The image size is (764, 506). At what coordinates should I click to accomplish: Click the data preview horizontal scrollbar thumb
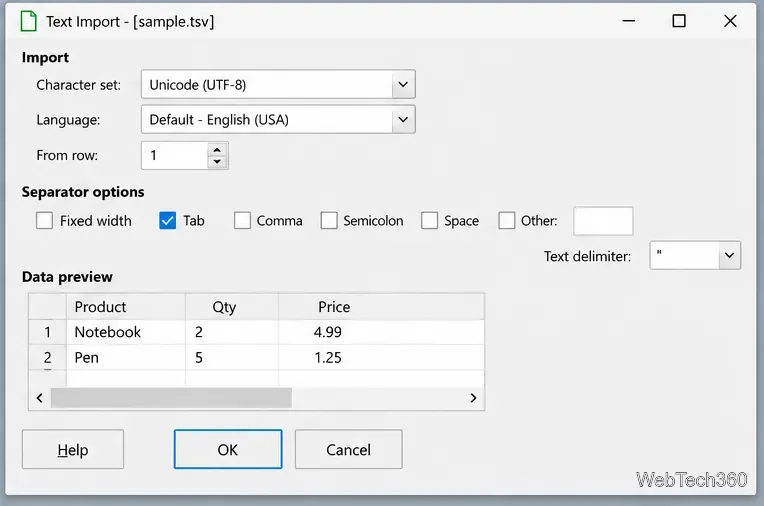pos(171,398)
